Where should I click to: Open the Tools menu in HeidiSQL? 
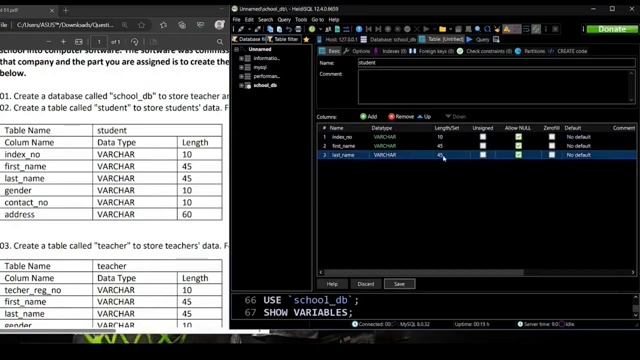pyautogui.click(x=301, y=20)
